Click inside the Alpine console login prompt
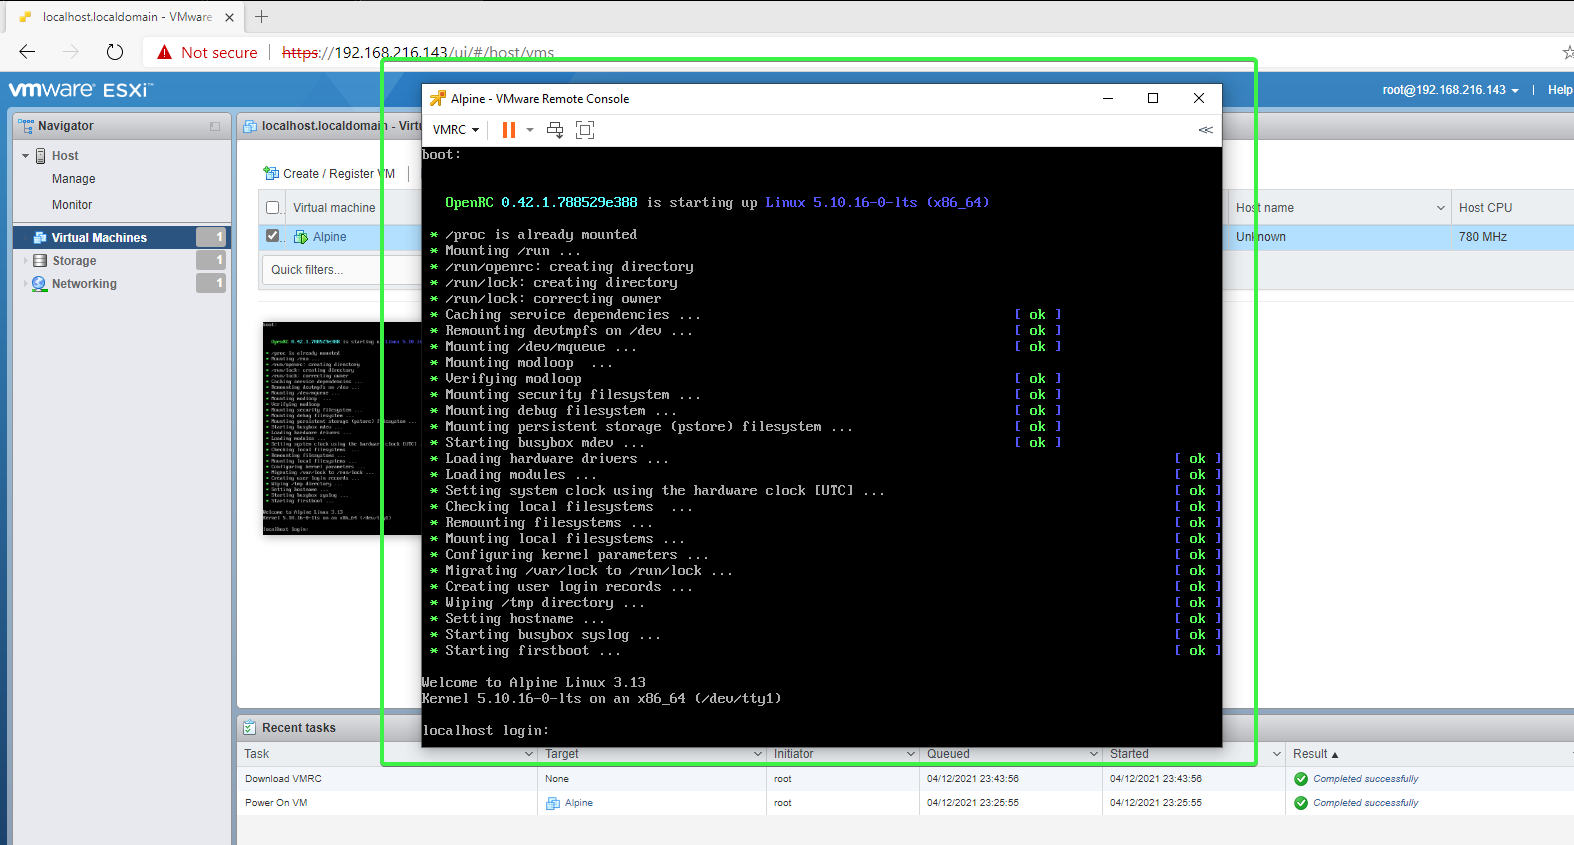The width and height of the screenshot is (1574, 845). point(486,731)
